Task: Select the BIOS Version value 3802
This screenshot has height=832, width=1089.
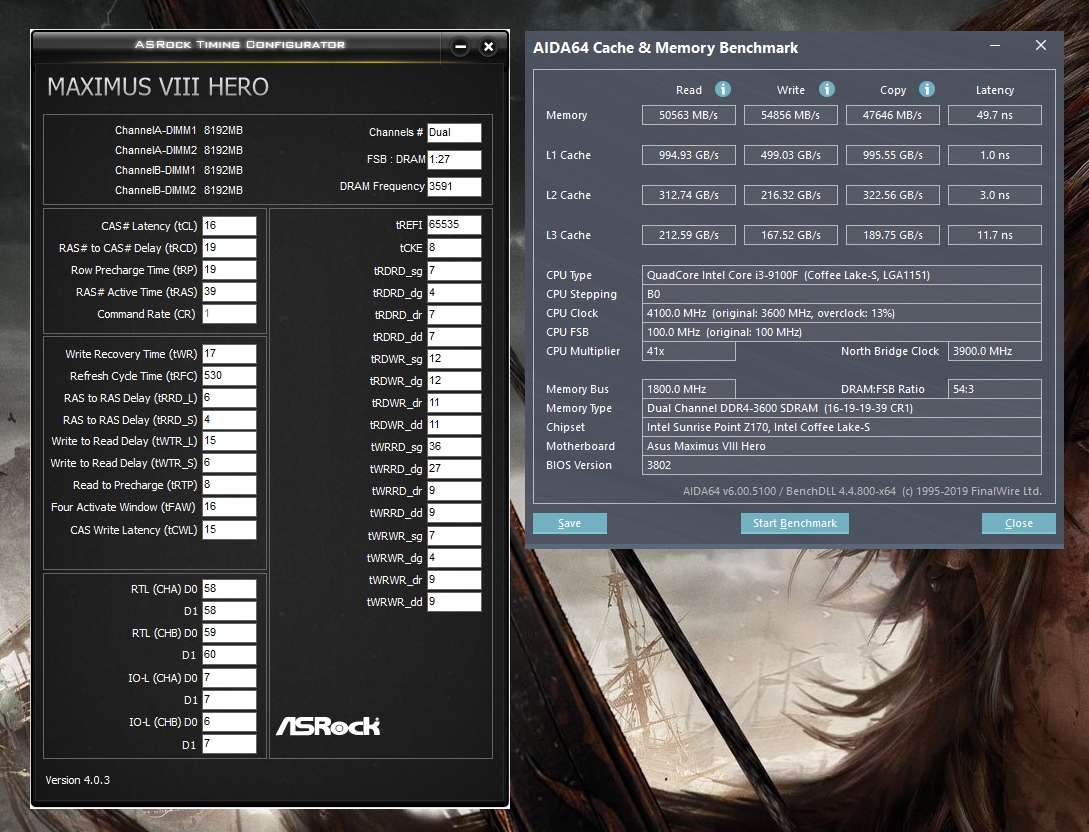Action: 841,465
